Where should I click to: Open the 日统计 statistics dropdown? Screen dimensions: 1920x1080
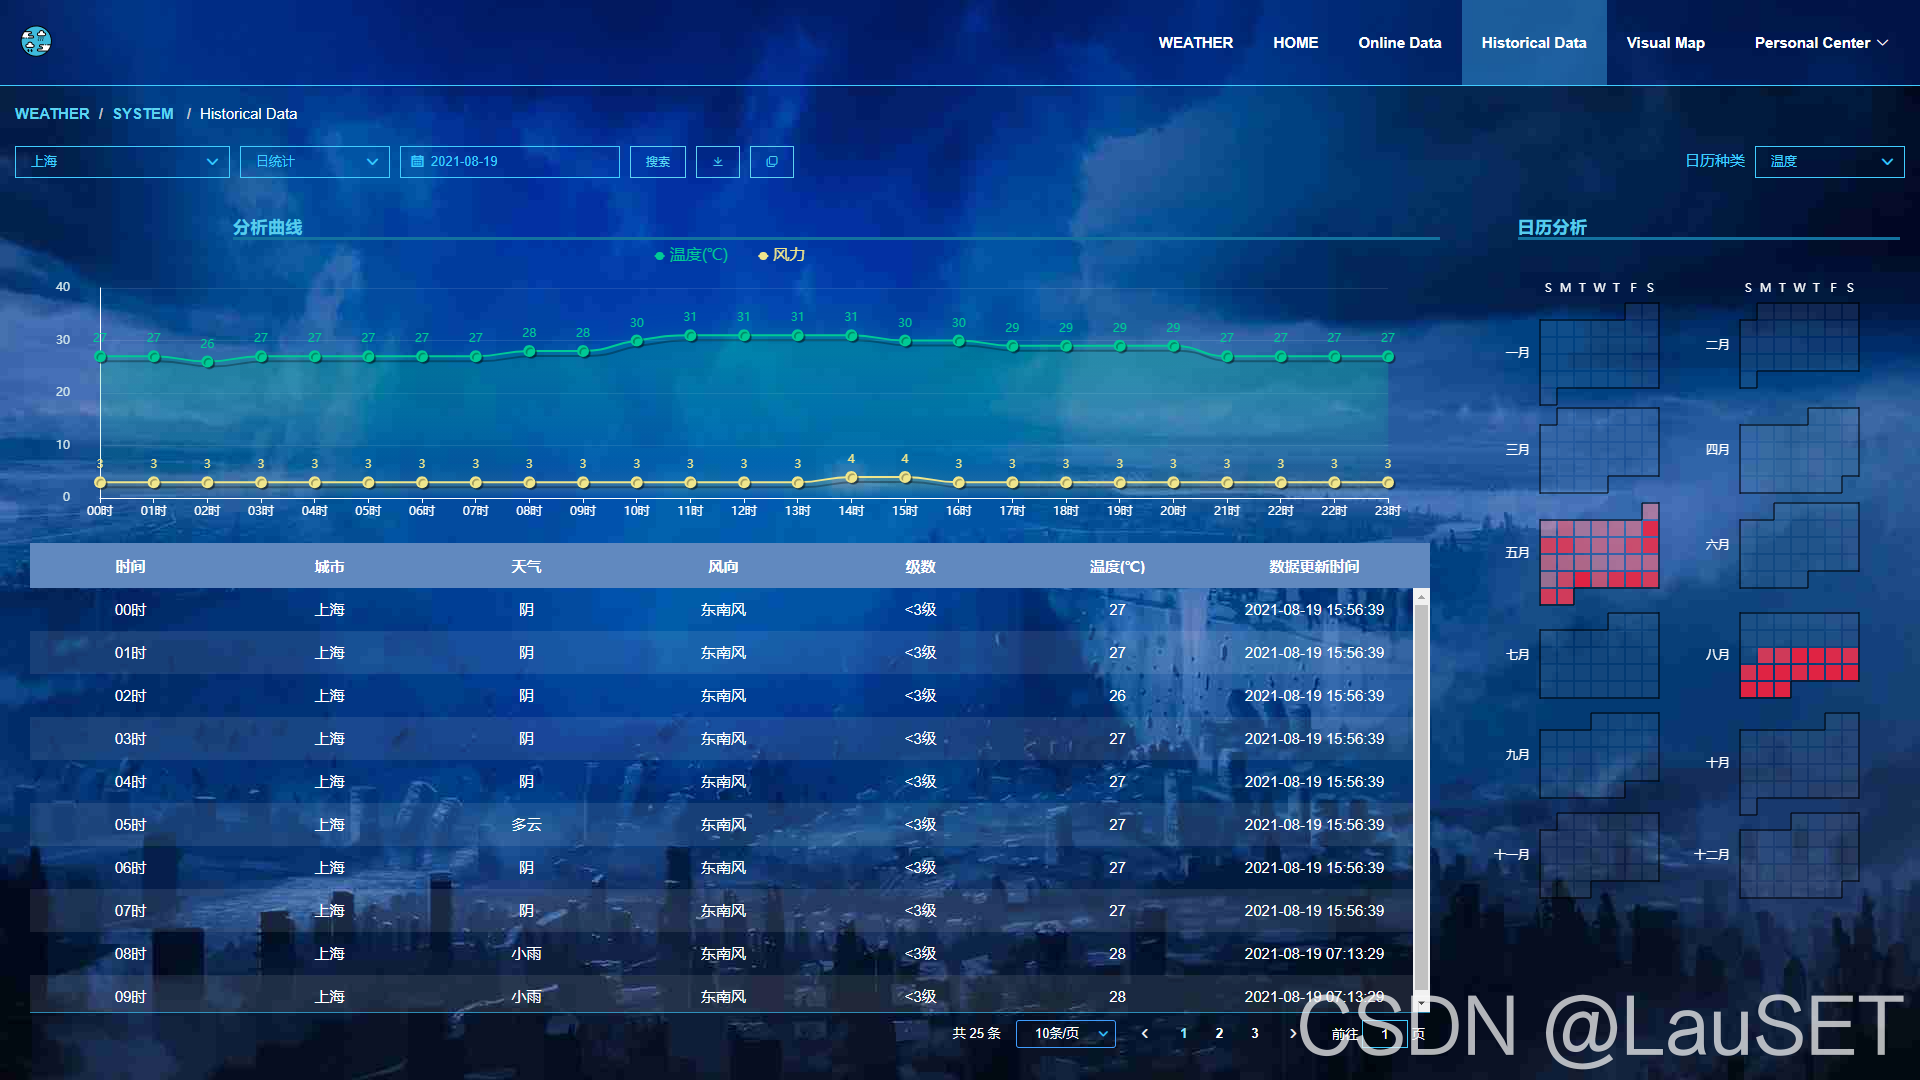point(315,162)
